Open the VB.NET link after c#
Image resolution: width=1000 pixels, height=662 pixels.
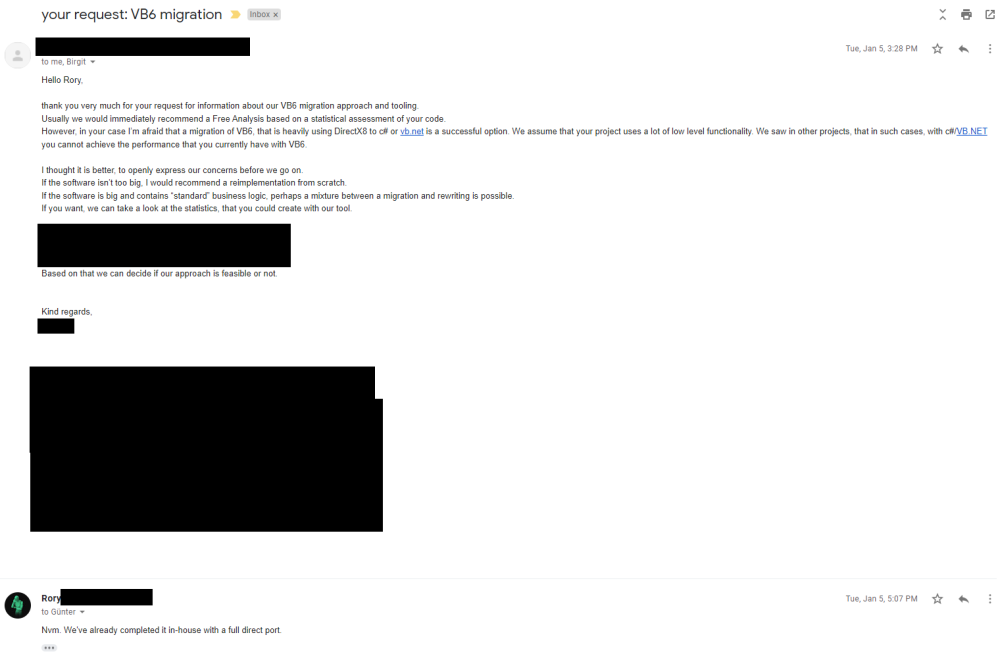click(x=971, y=131)
